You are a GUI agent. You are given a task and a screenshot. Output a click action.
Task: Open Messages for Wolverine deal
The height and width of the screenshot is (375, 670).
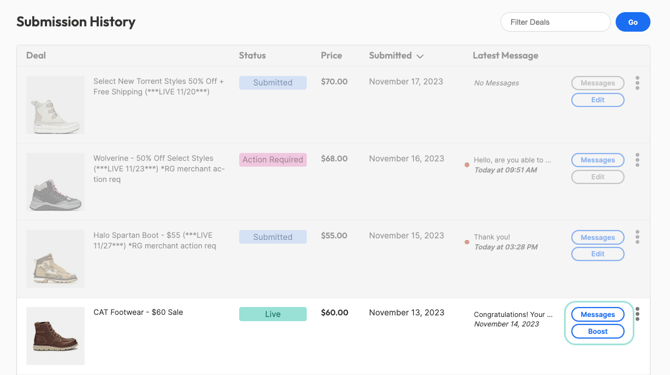(597, 160)
